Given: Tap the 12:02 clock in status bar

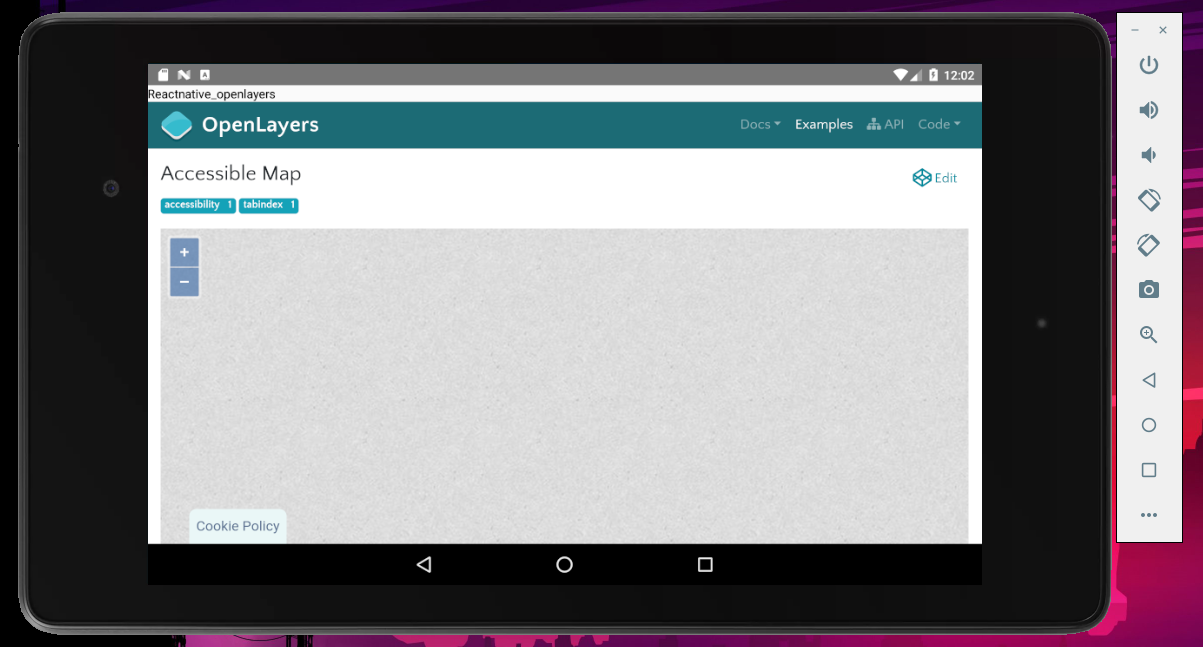Looking at the screenshot, I should click(959, 75).
